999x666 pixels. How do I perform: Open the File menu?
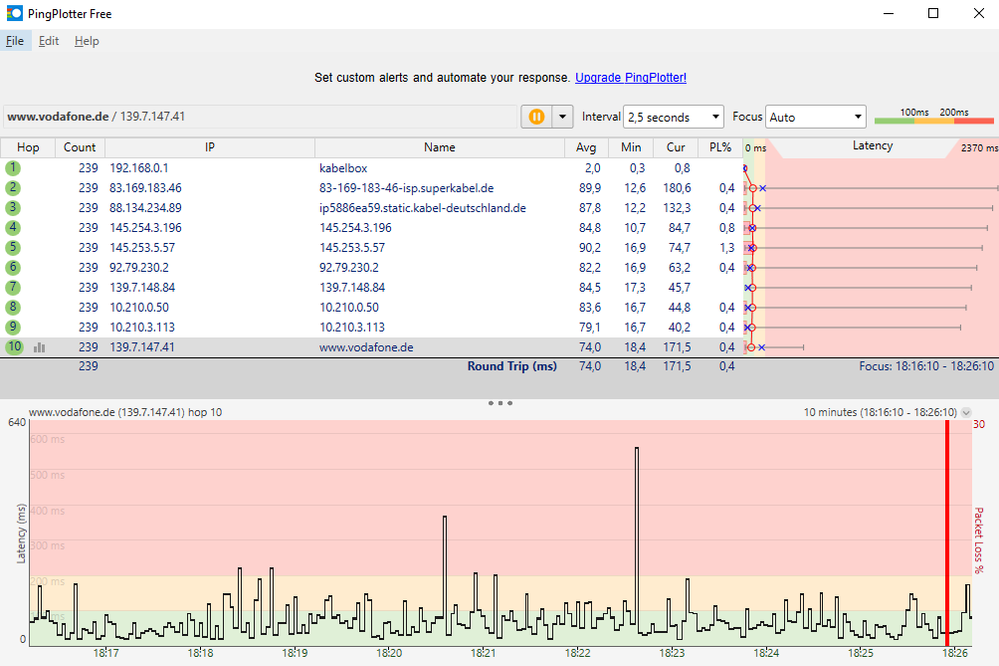(15, 41)
